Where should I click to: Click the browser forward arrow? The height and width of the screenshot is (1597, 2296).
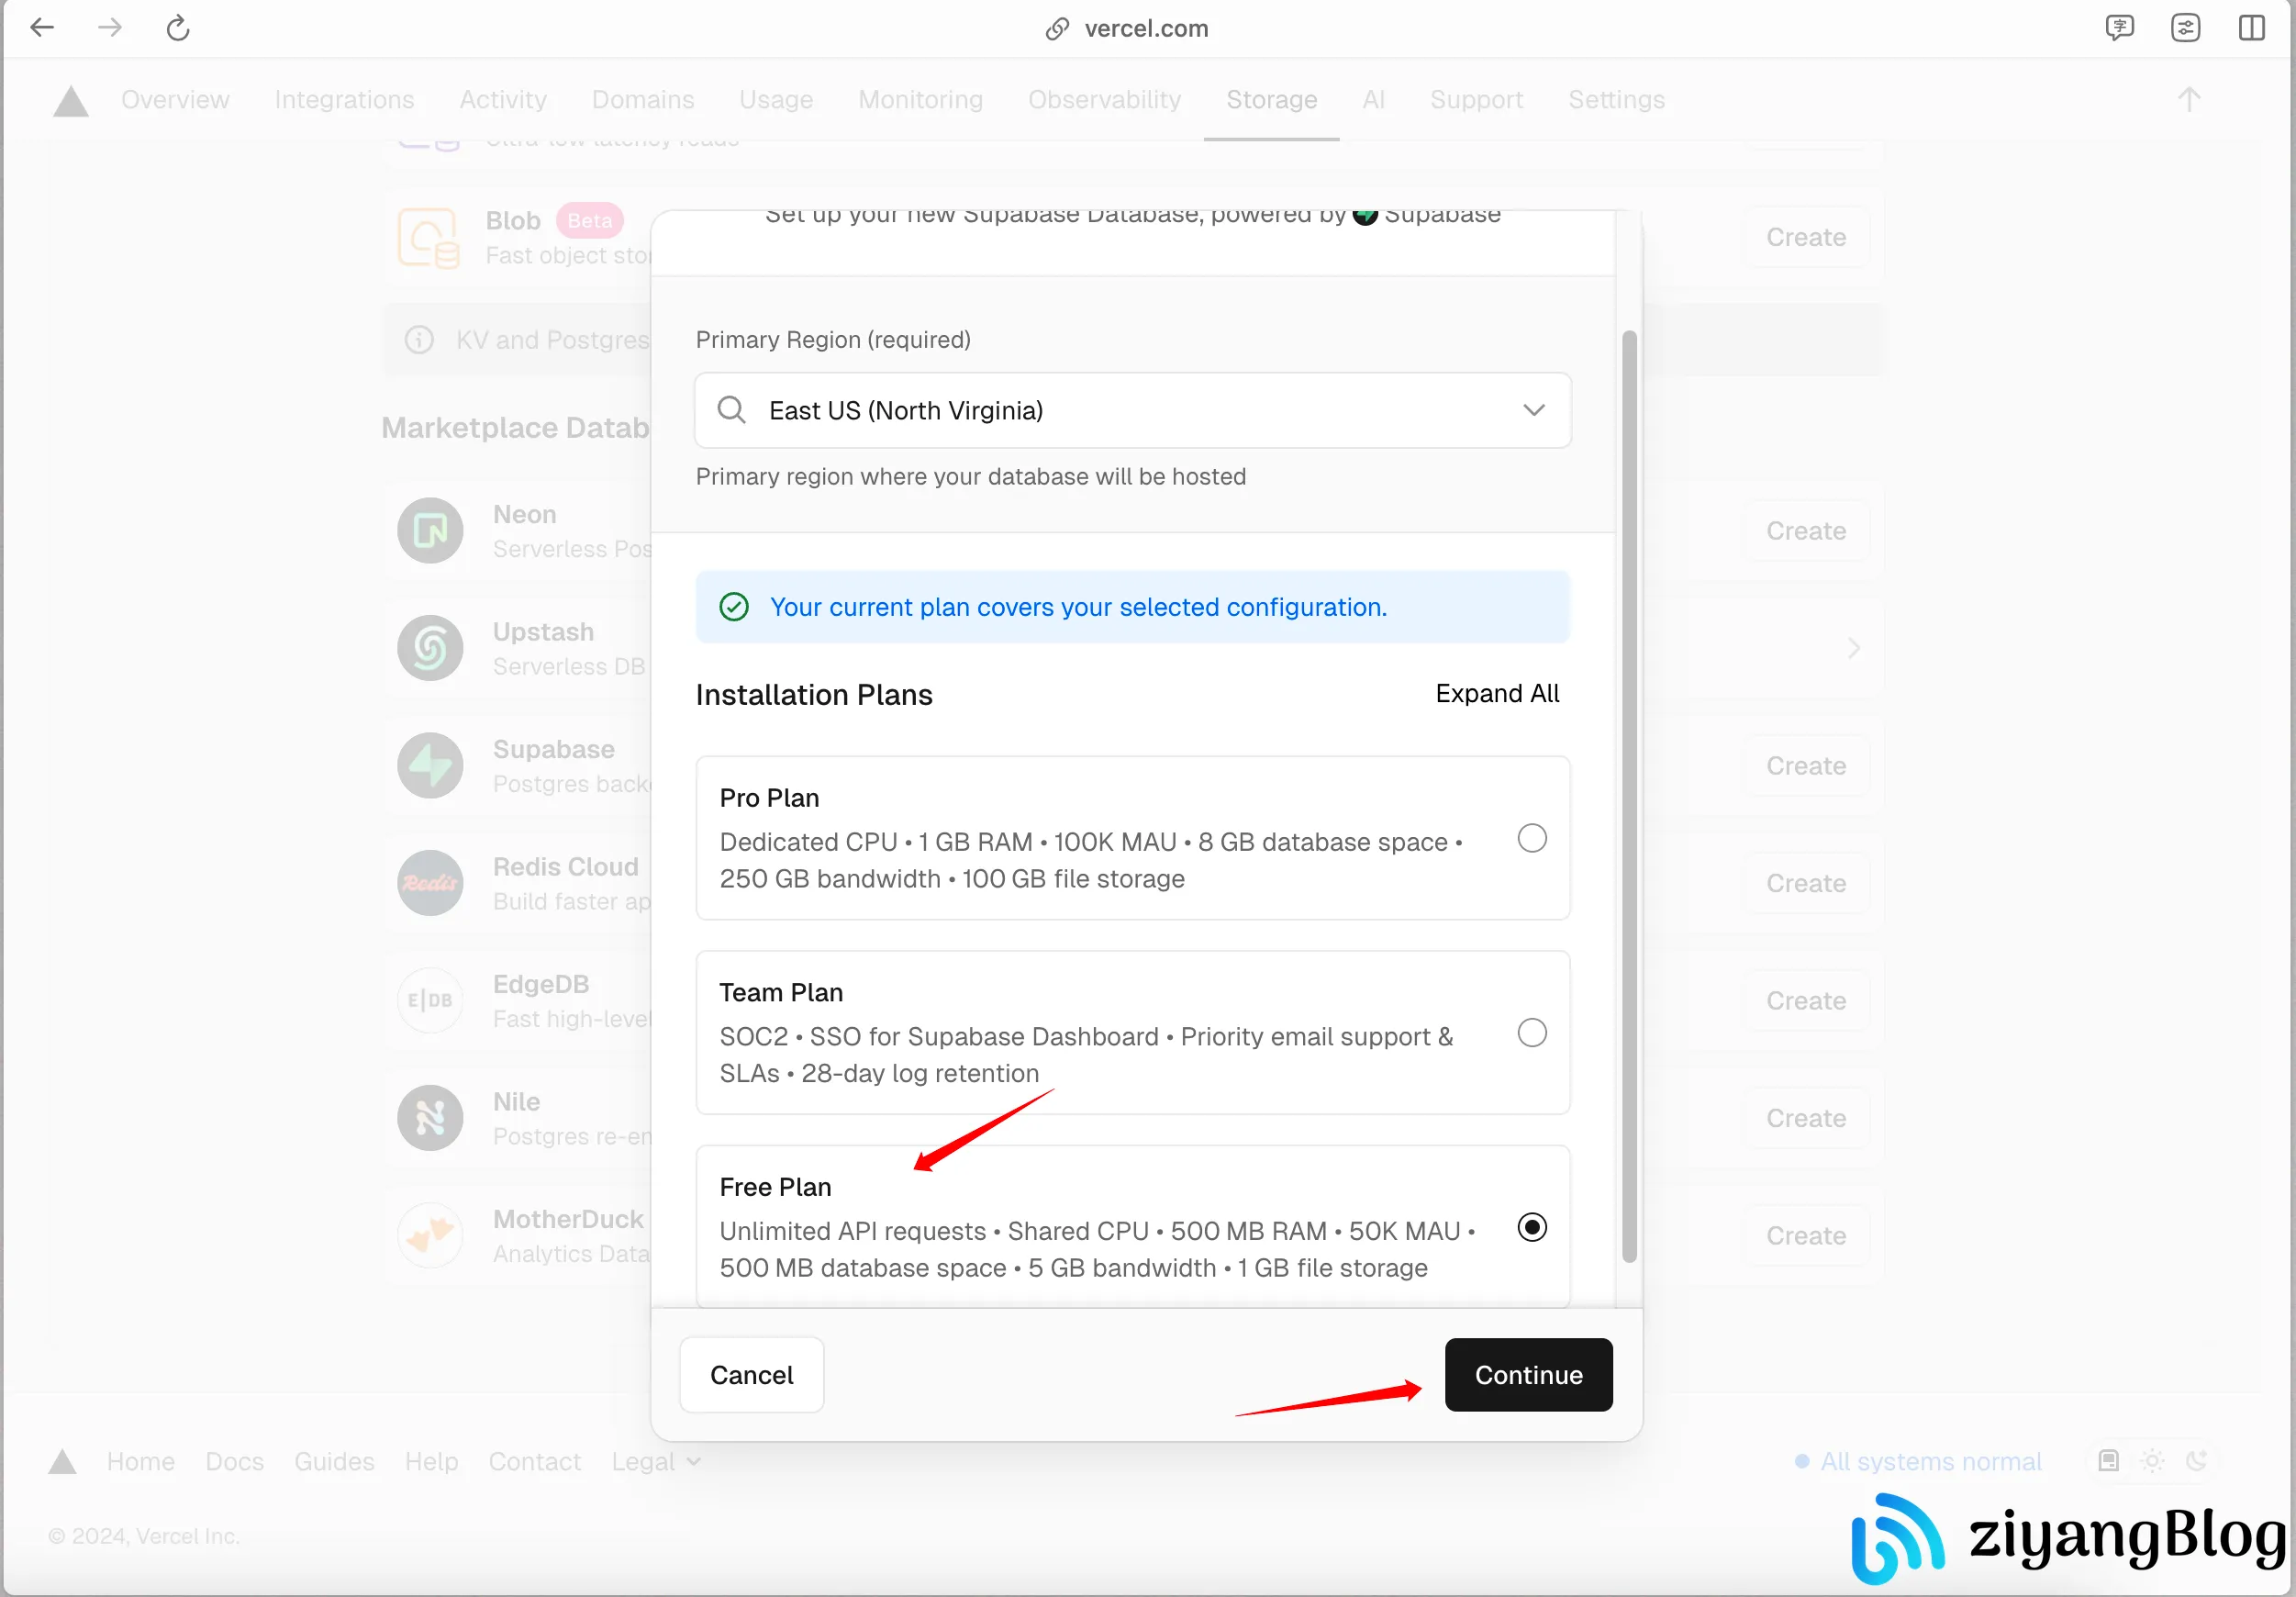pos(110,28)
